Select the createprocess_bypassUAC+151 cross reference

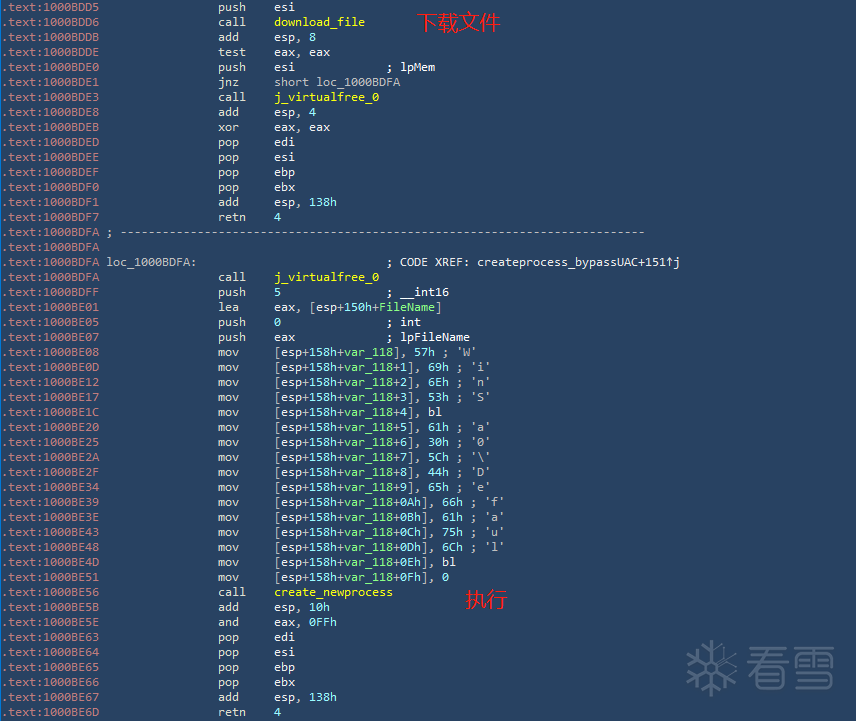pos(574,263)
